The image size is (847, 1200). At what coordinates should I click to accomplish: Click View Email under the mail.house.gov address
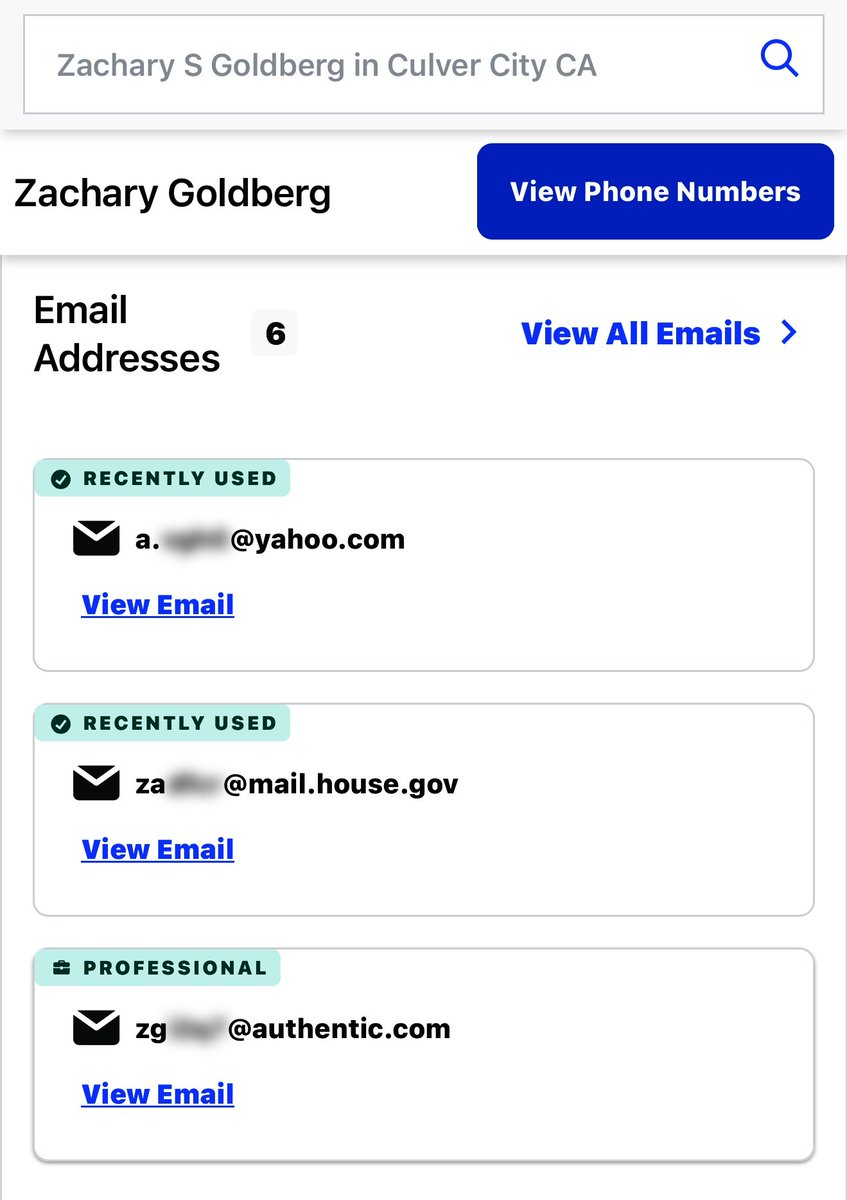tap(158, 849)
